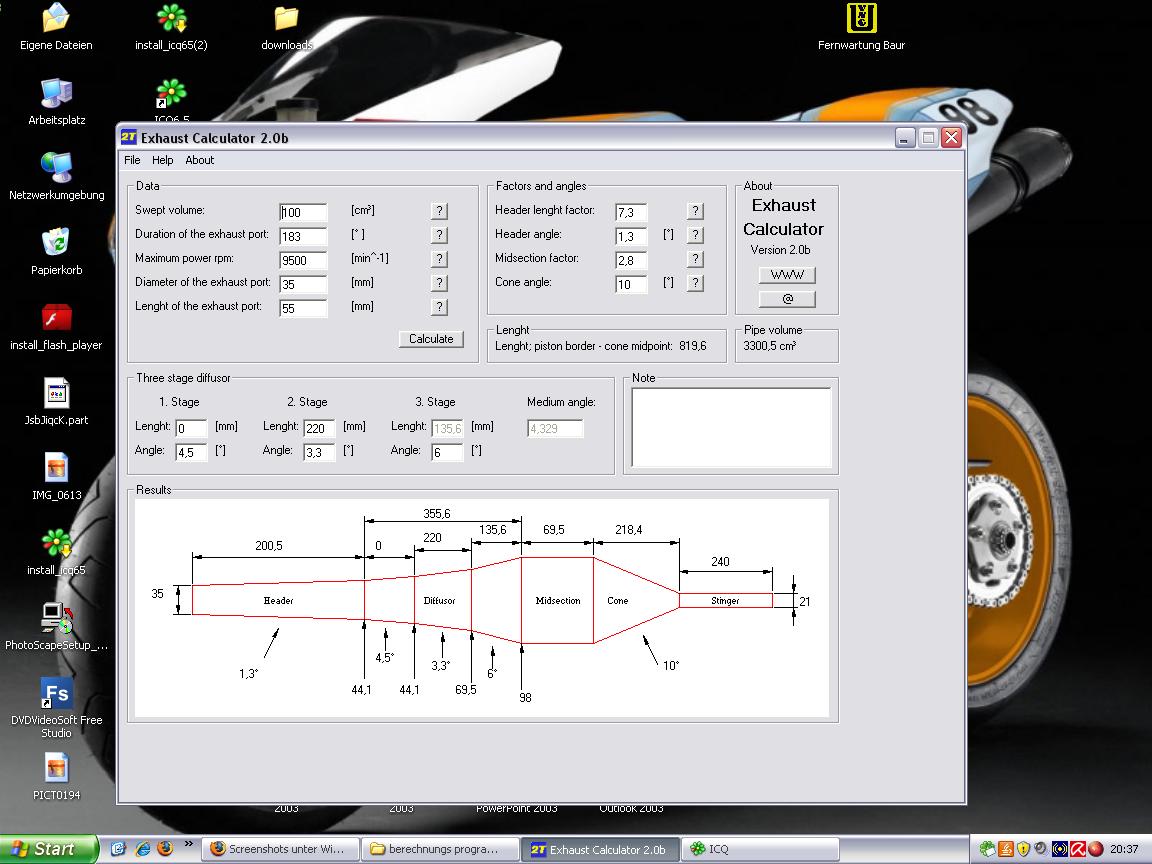Click the Firefox quick launch icon
The image size is (1152, 864).
(165, 849)
